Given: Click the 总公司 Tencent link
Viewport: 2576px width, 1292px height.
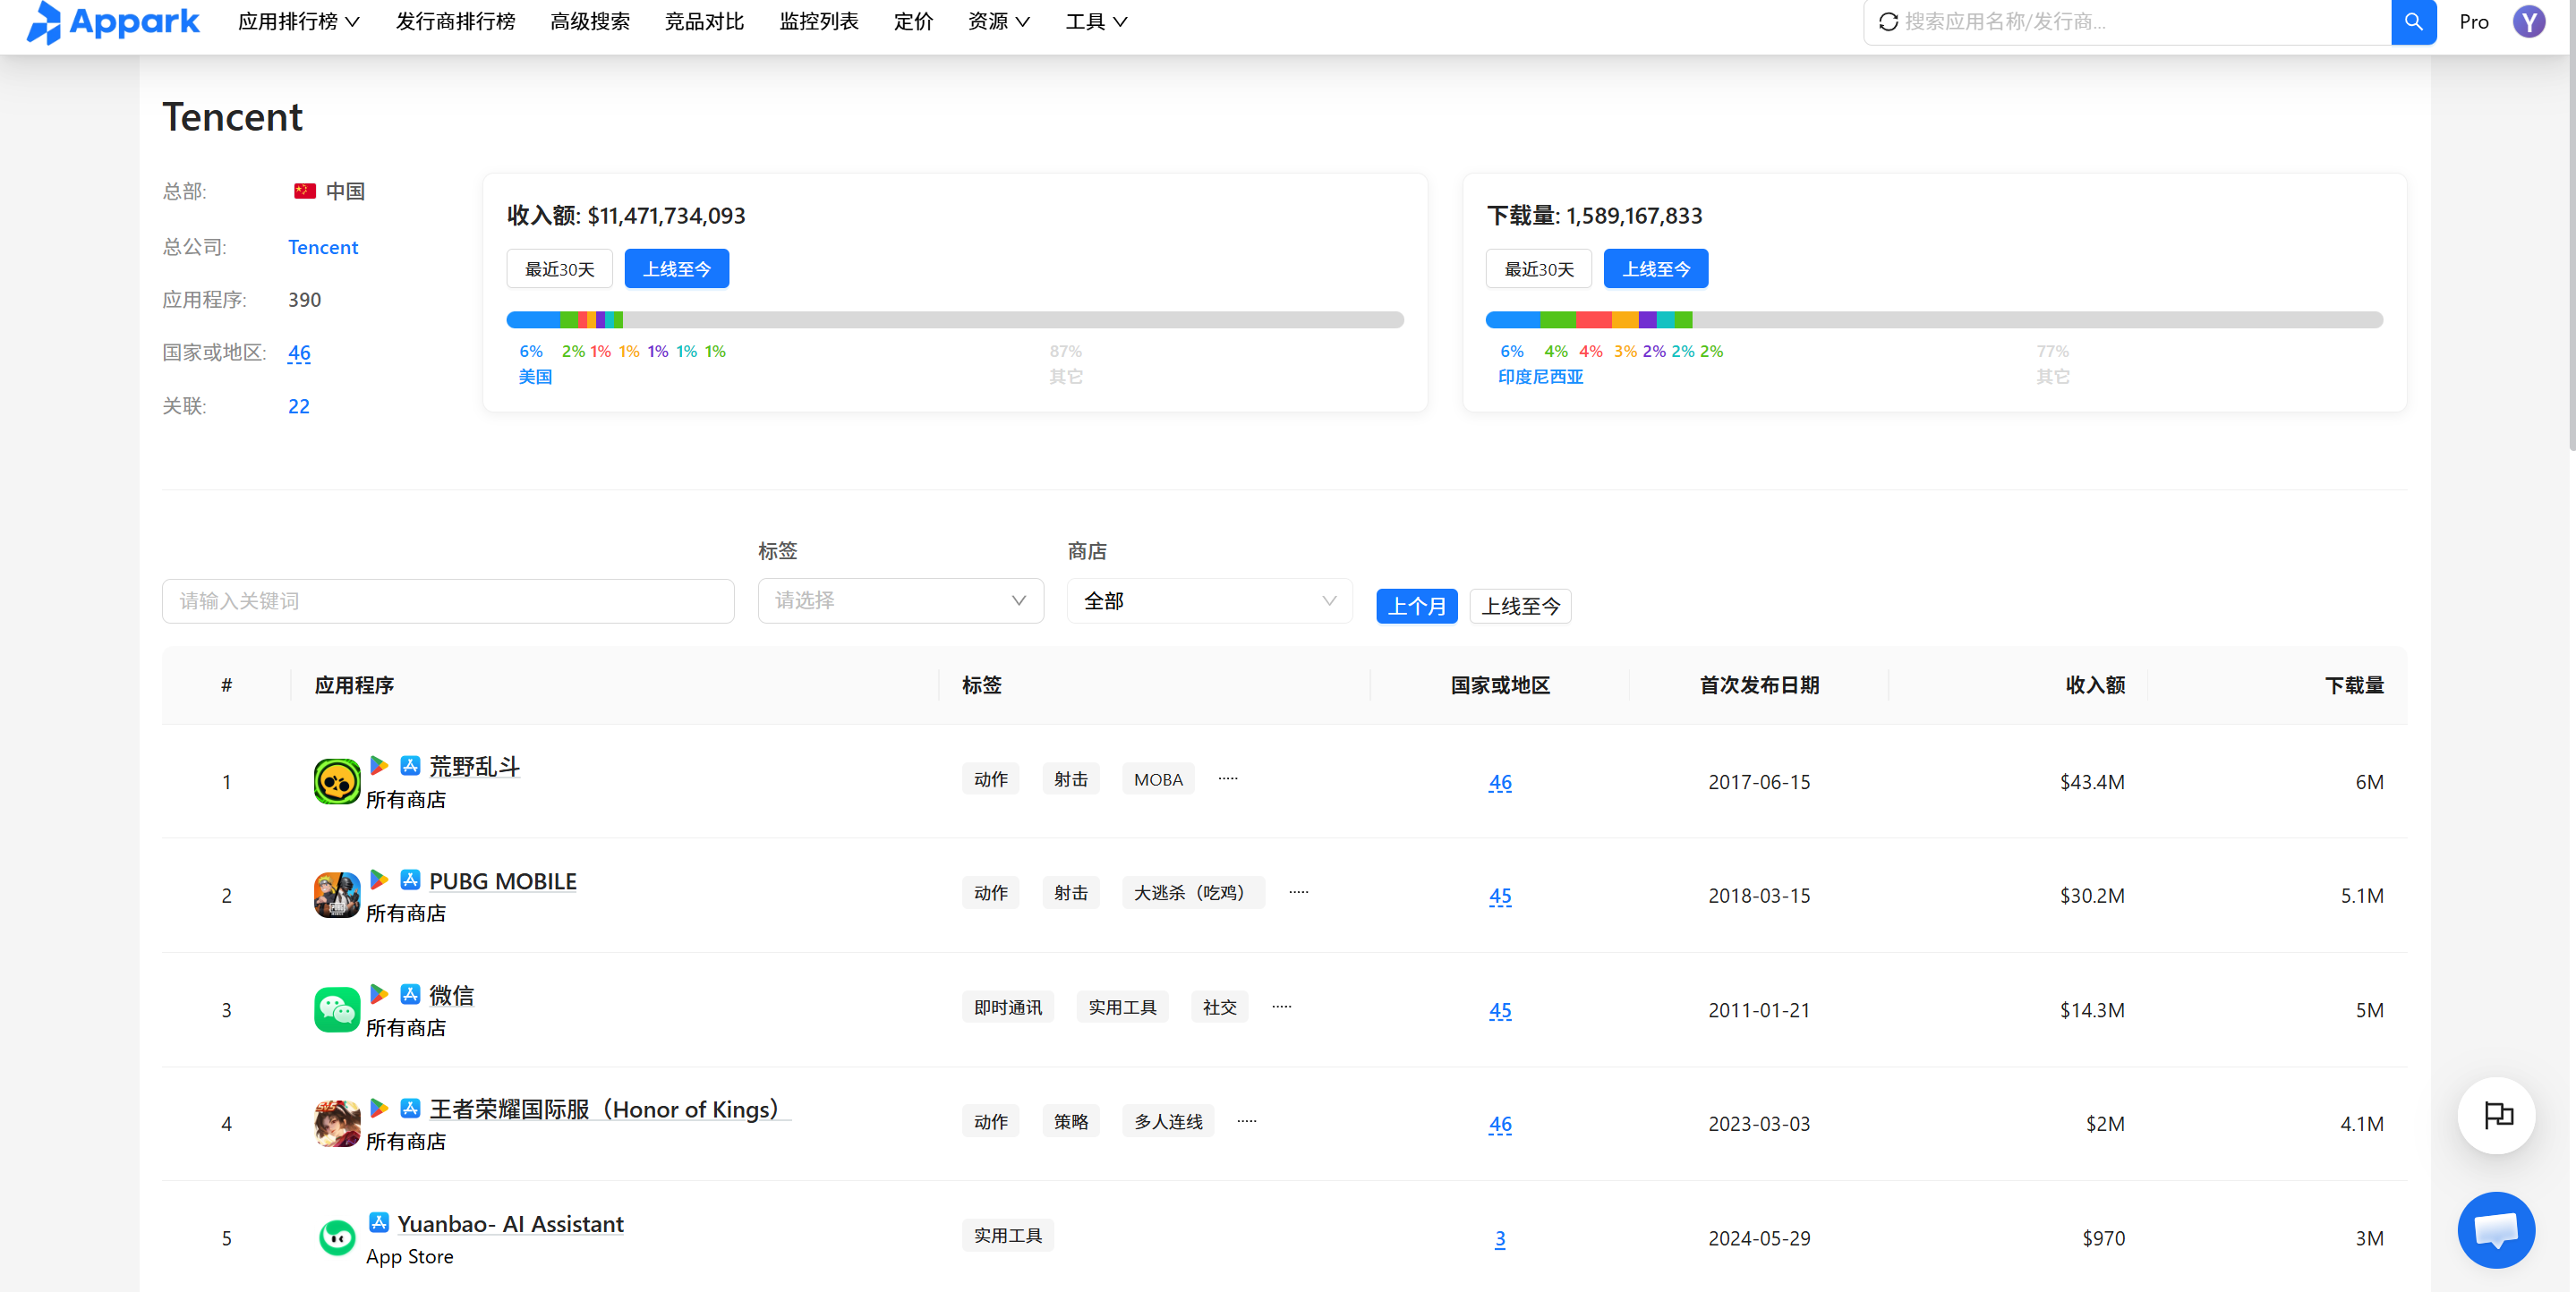Looking at the screenshot, I should pos(323,247).
